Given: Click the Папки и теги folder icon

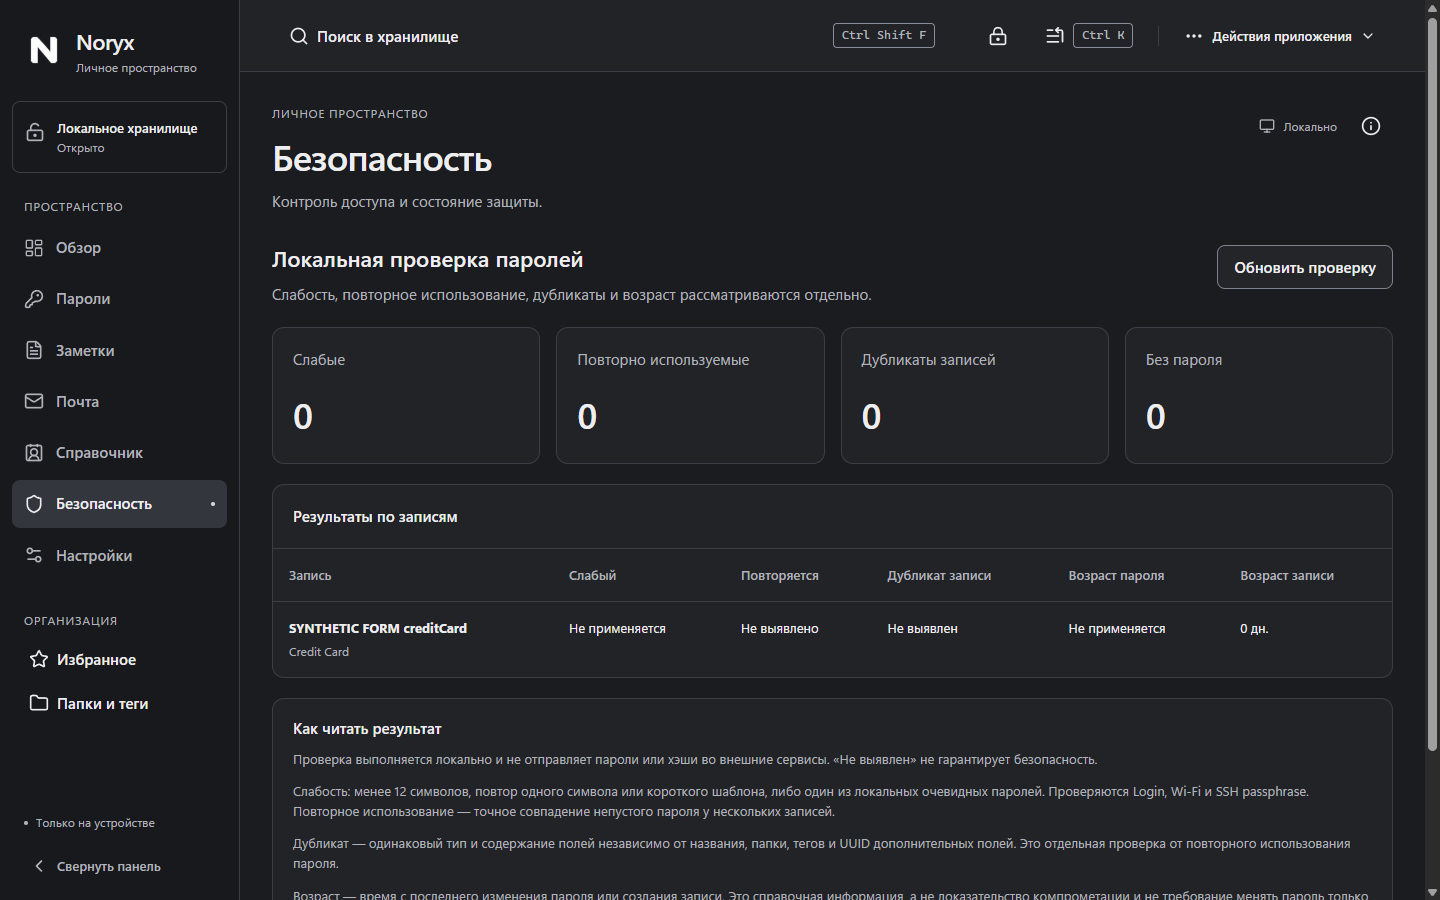Looking at the screenshot, I should point(39,703).
